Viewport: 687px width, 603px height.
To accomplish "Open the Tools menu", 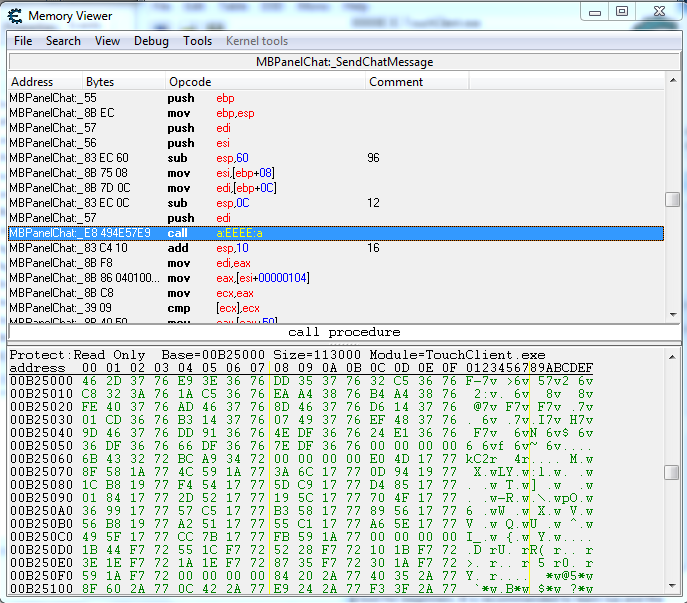I will coord(197,41).
